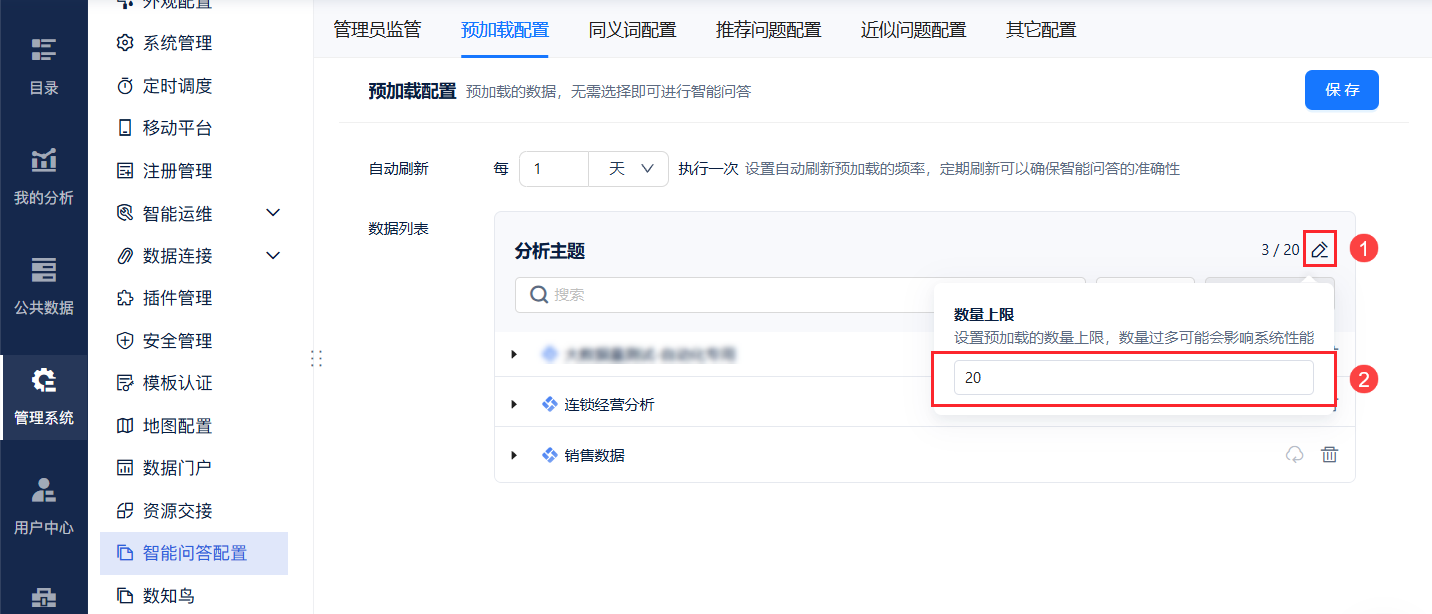
Task: Click the 资源交接 icon
Action: pos(125,511)
